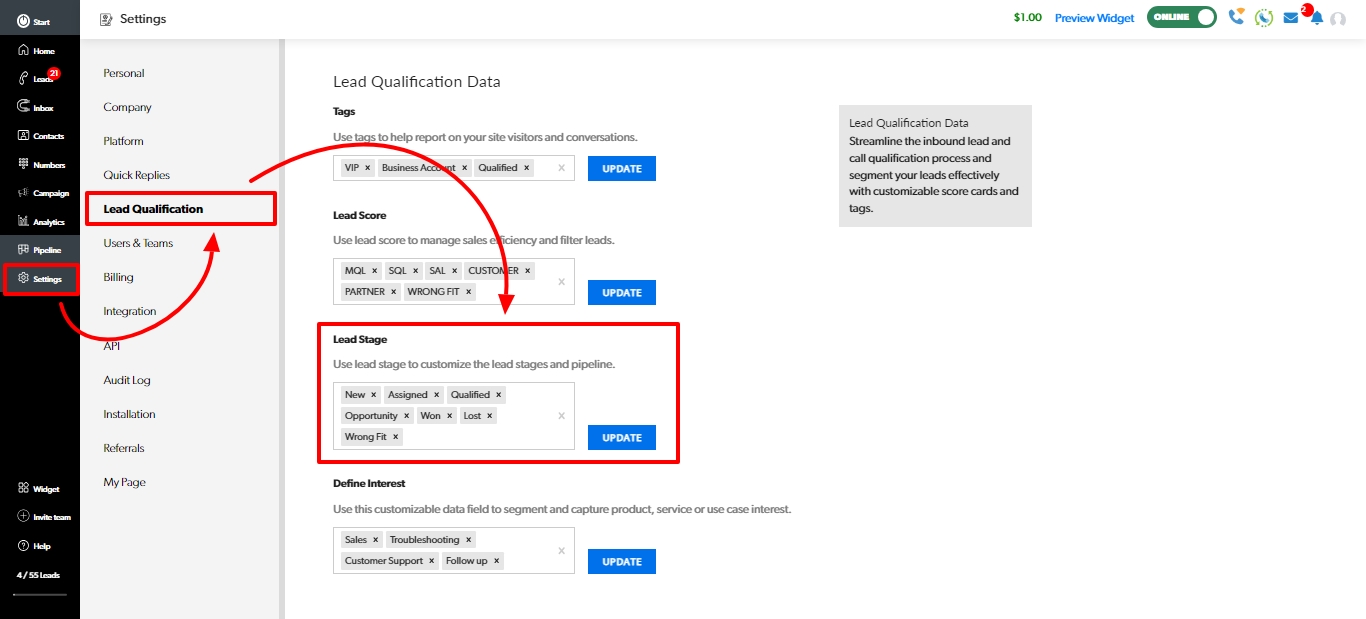1366x619 pixels.
Task: Open the mail envelope icon
Action: tap(1291, 18)
